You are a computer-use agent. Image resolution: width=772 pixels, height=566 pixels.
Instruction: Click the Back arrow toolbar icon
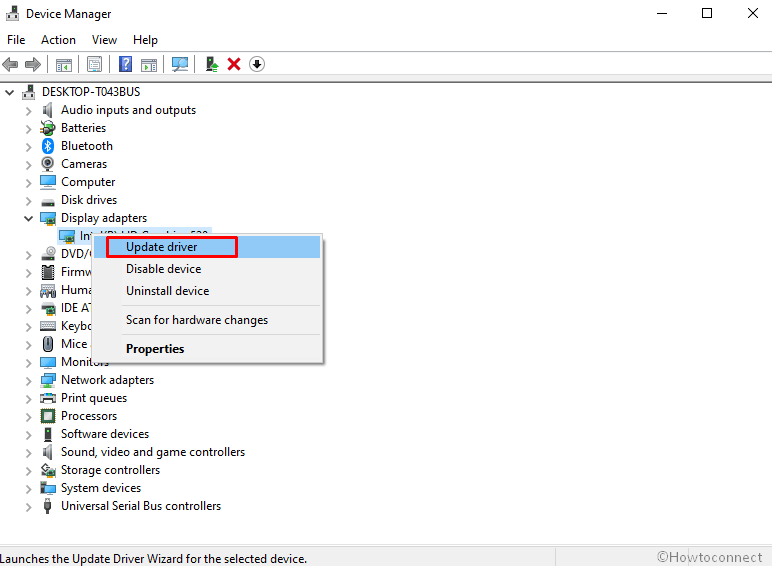[10, 64]
